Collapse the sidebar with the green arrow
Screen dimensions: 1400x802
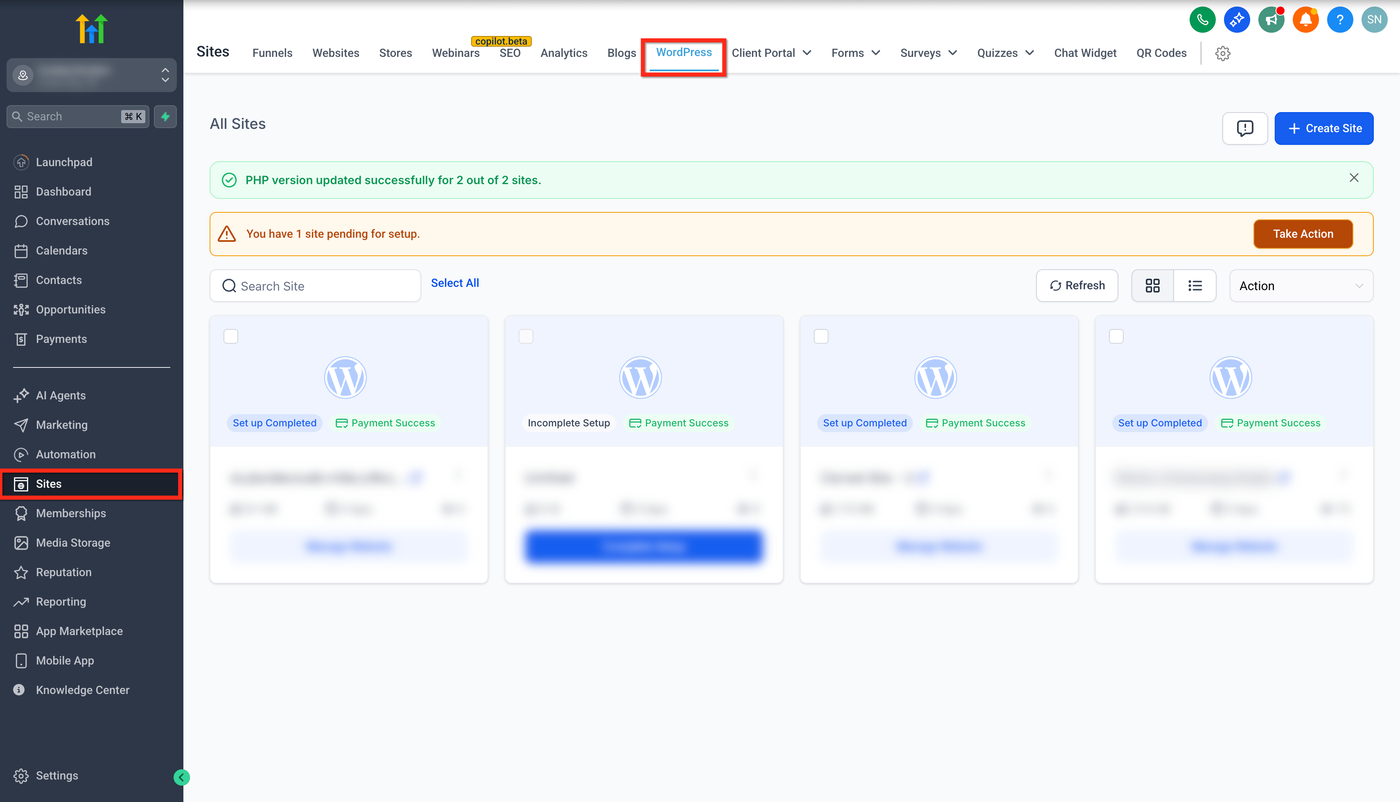[181, 777]
